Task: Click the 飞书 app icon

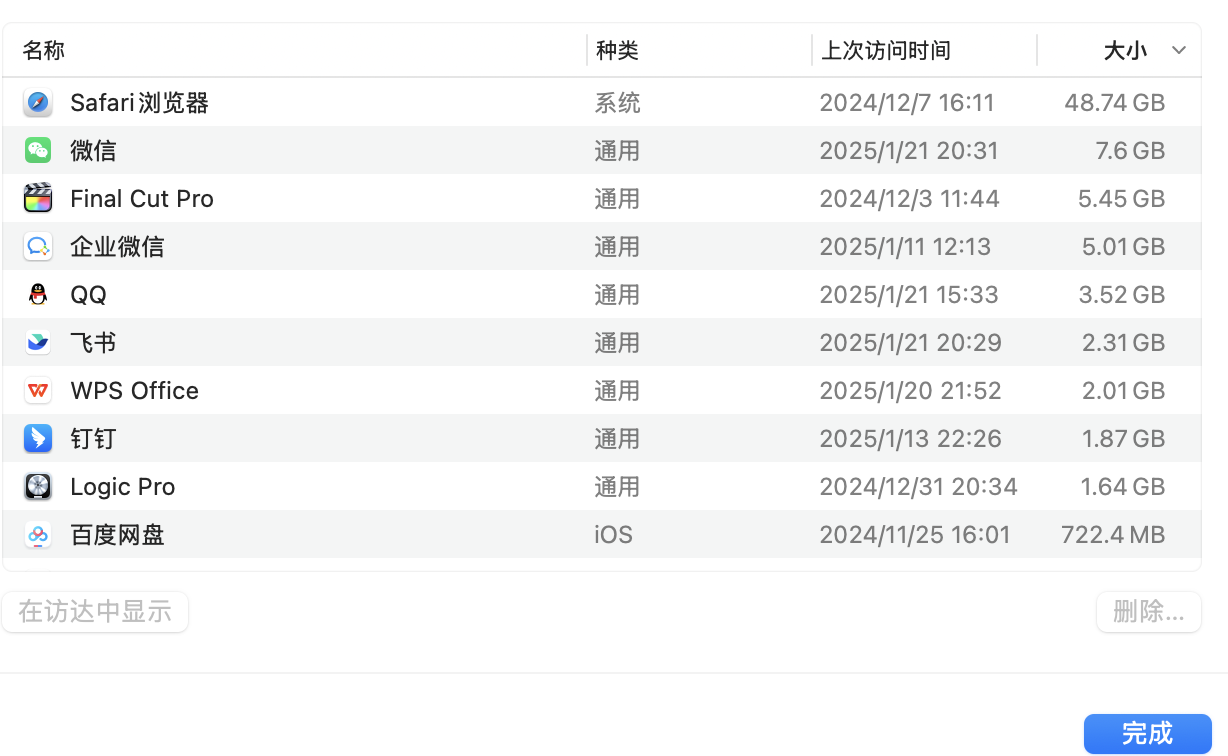Action: [38, 343]
